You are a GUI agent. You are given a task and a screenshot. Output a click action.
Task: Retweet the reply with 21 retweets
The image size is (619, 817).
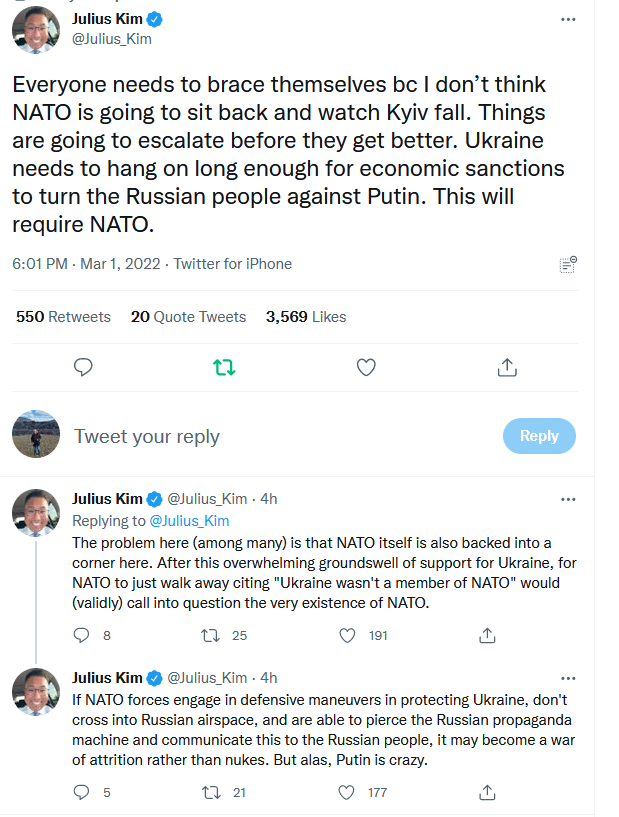[x=211, y=793]
